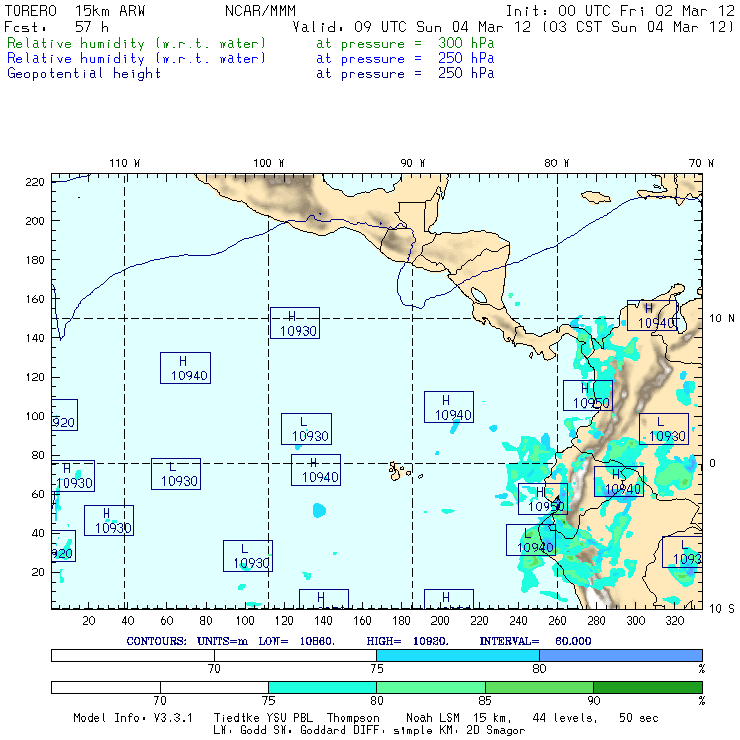The image size is (740, 740).
Task: Click the 'INTERVAL= 60.000' contour text
Action: tap(535, 641)
